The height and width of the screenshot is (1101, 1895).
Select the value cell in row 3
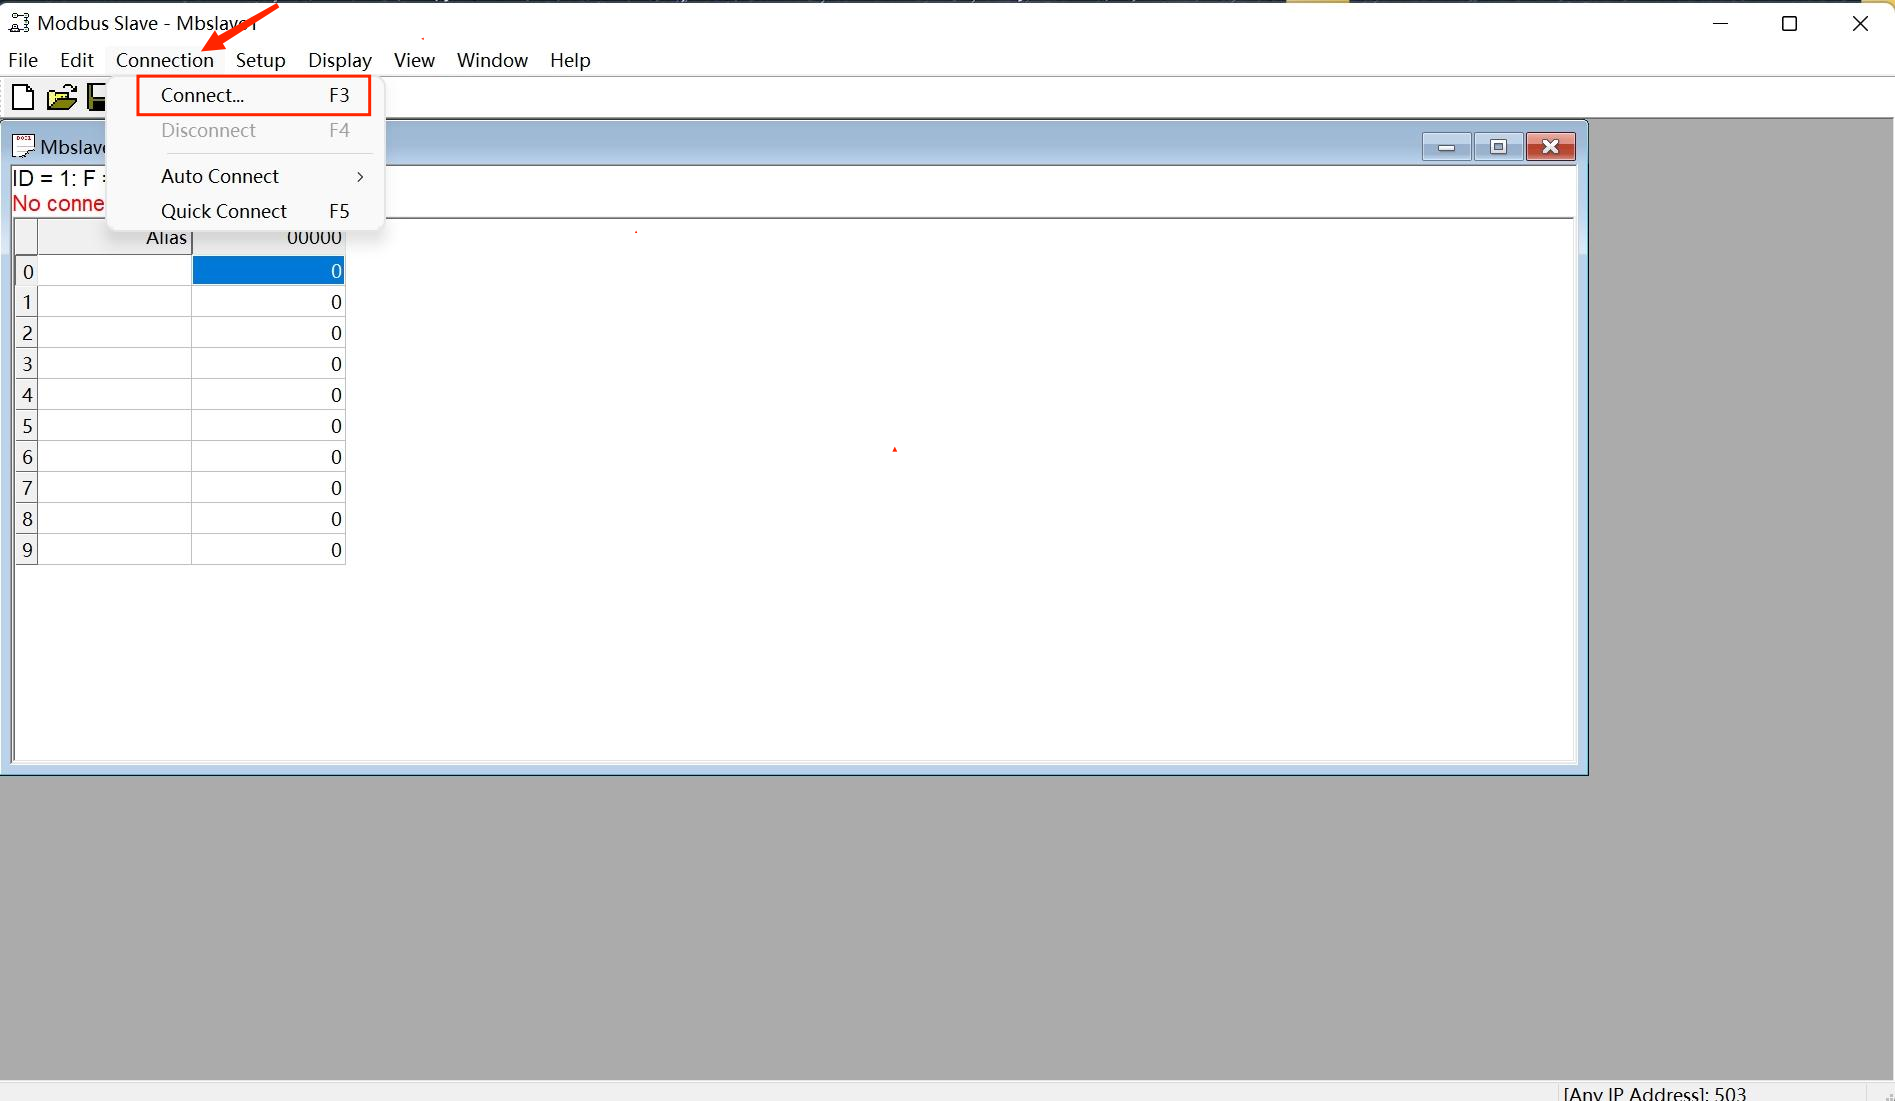click(269, 364)
